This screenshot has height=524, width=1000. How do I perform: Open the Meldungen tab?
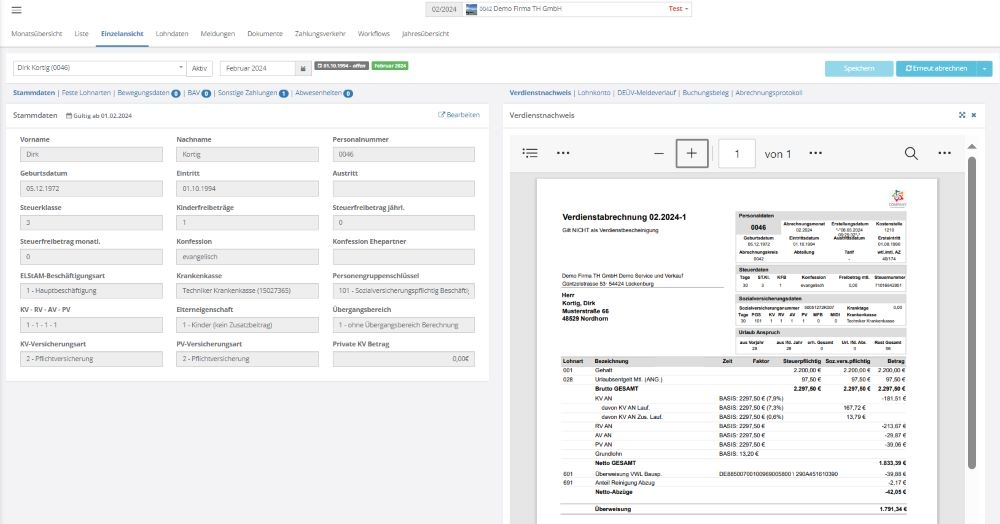pos(217,34)
